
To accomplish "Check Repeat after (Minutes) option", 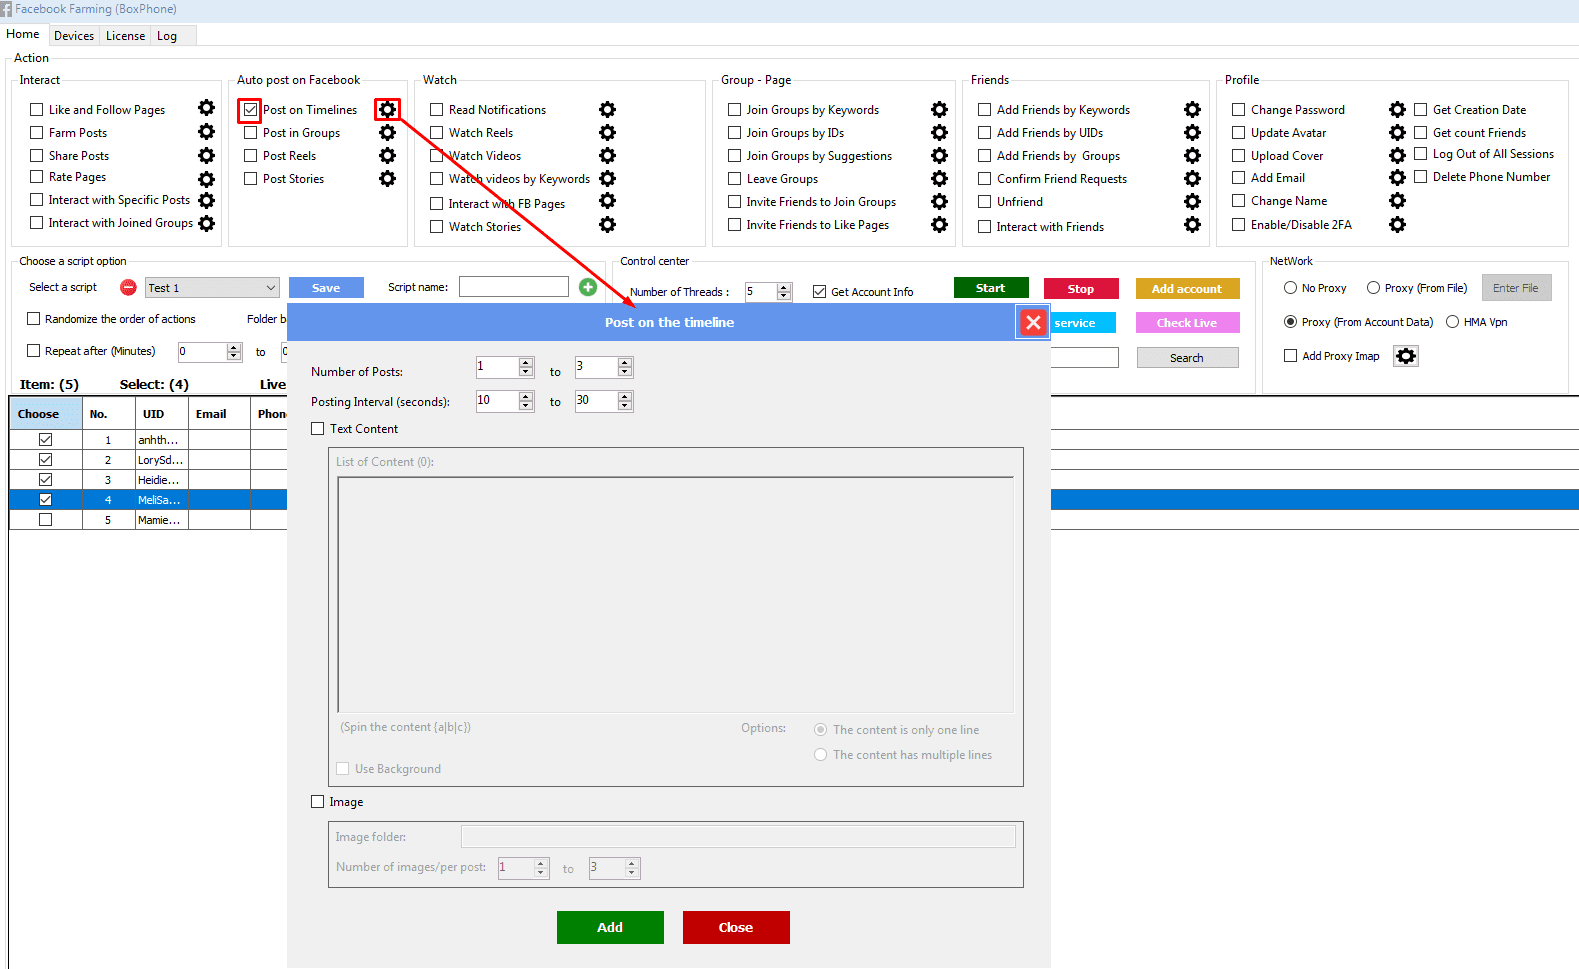I will click(34, 350).
